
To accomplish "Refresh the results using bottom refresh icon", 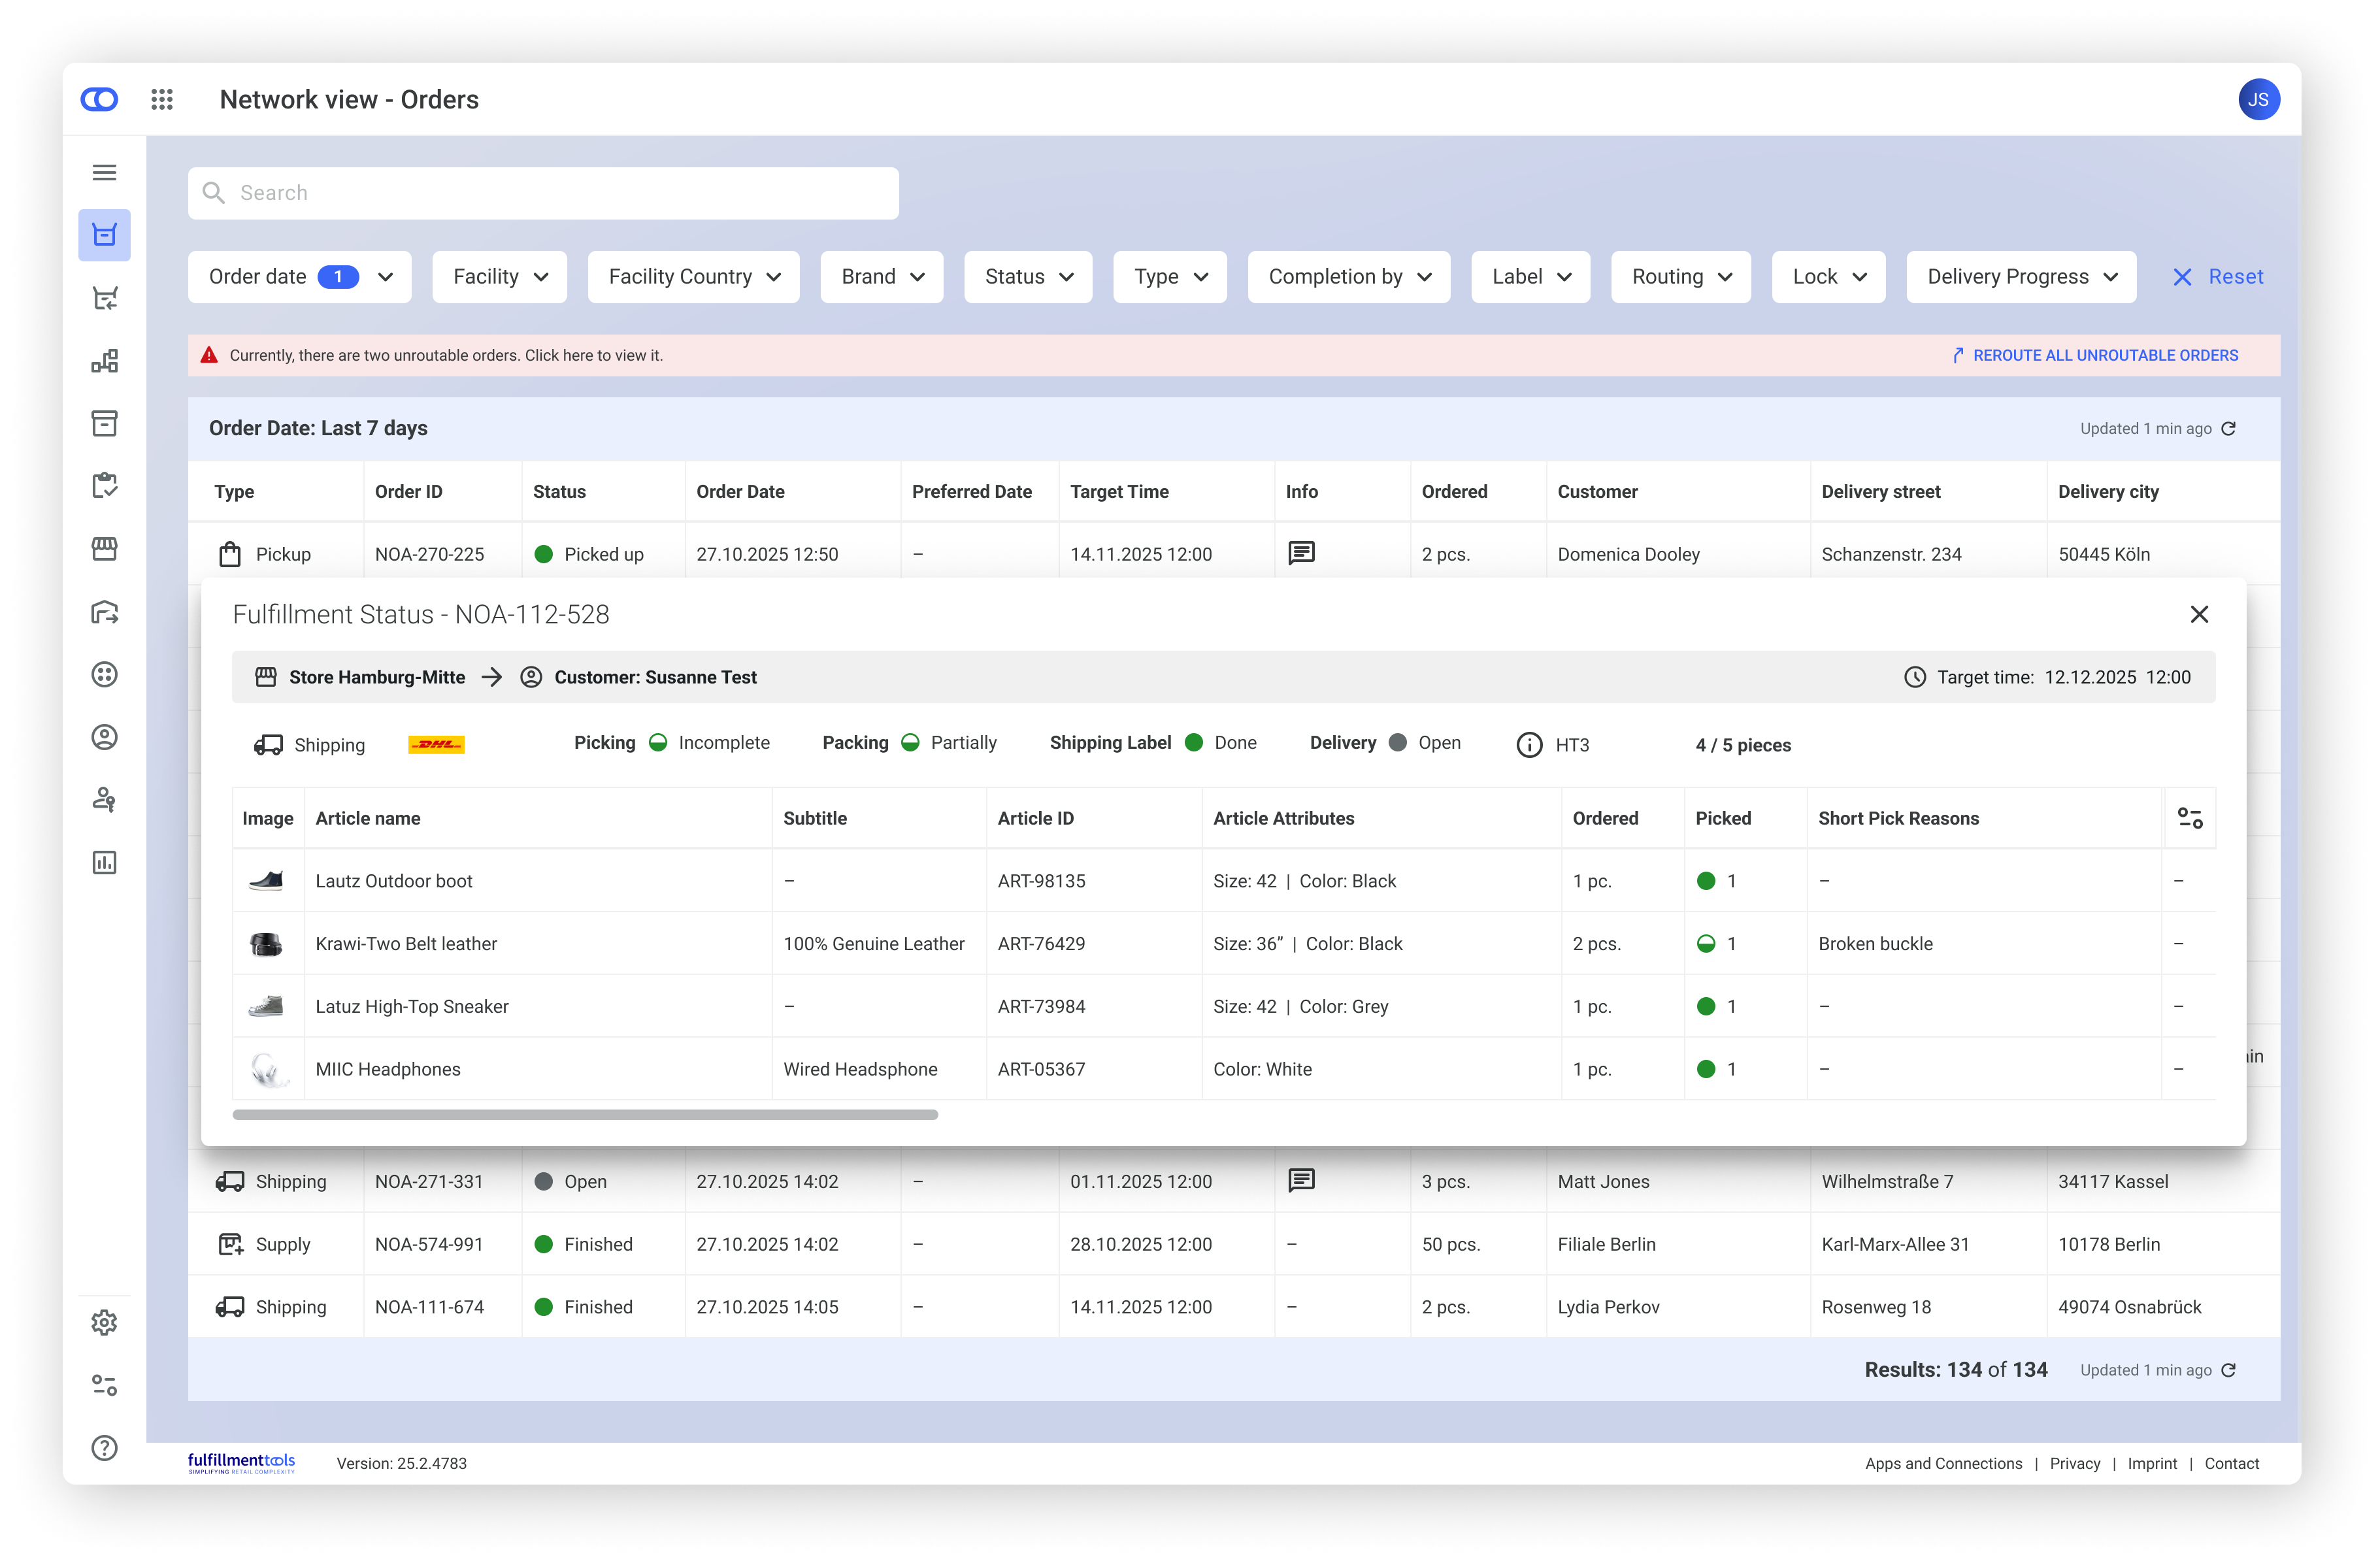I will click(2229, 1370).
